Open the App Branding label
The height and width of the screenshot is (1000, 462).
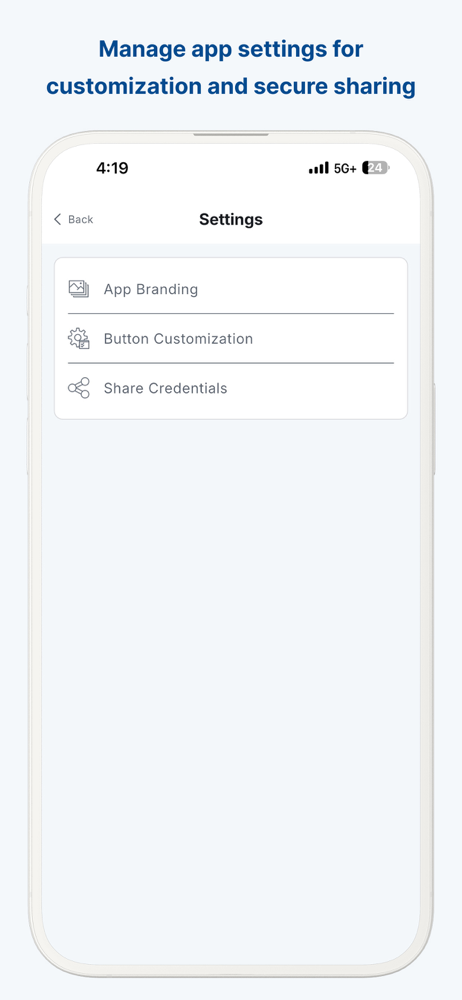(x=151, y=289)
